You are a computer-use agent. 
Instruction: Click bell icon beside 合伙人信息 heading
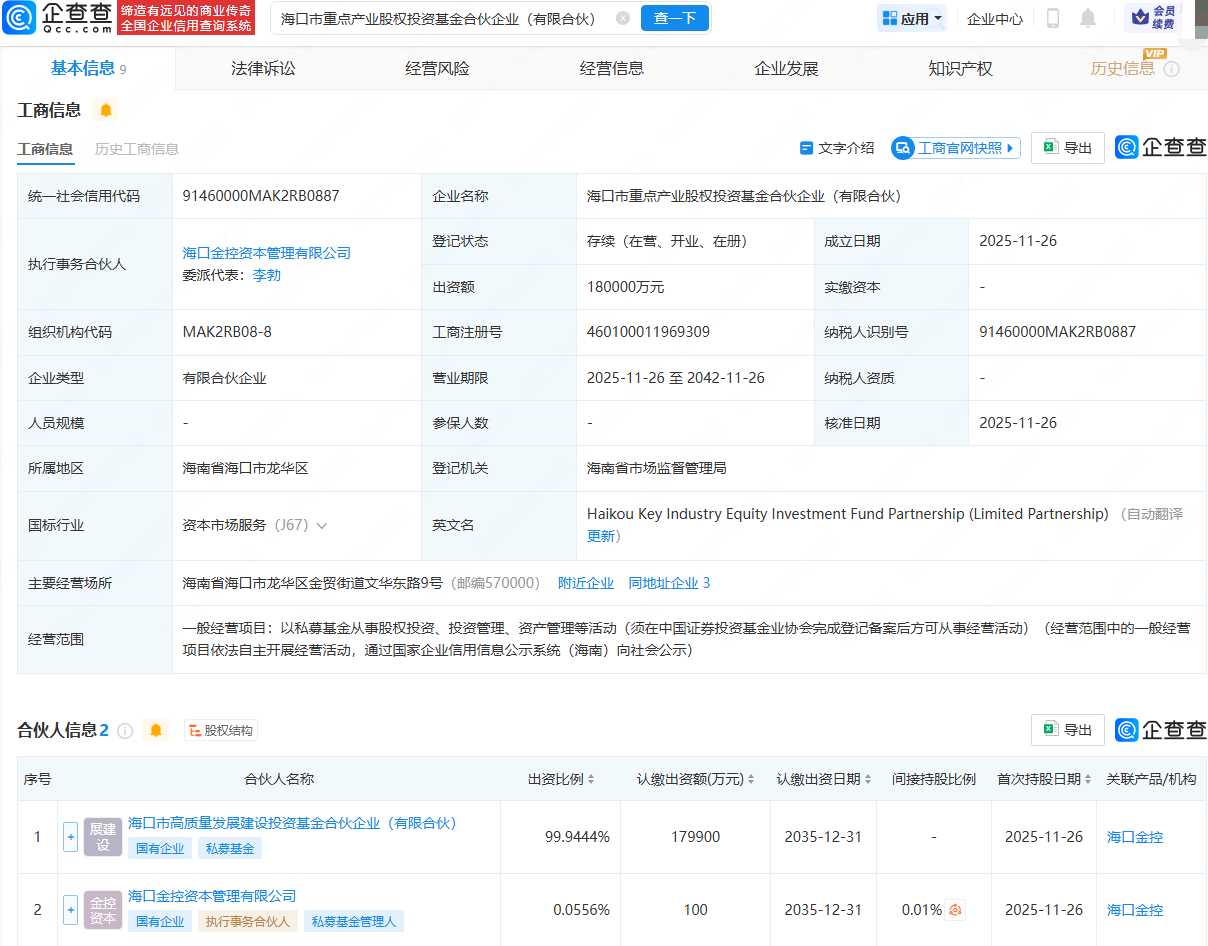click(156, 731)
